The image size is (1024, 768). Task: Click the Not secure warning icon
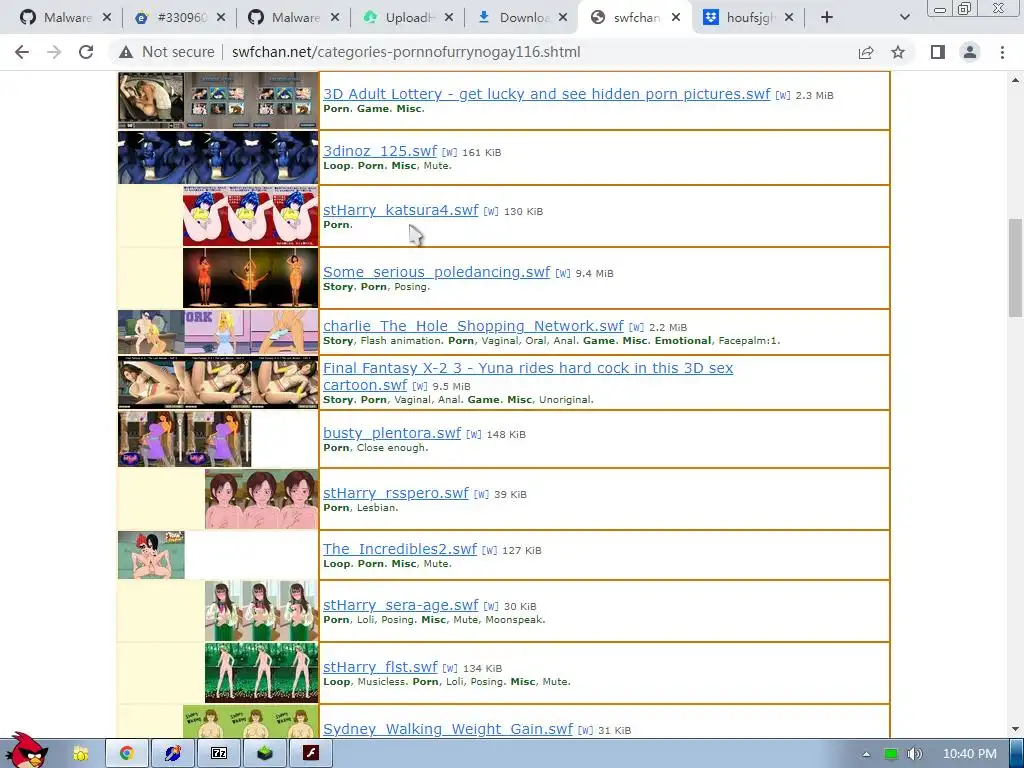126,52
